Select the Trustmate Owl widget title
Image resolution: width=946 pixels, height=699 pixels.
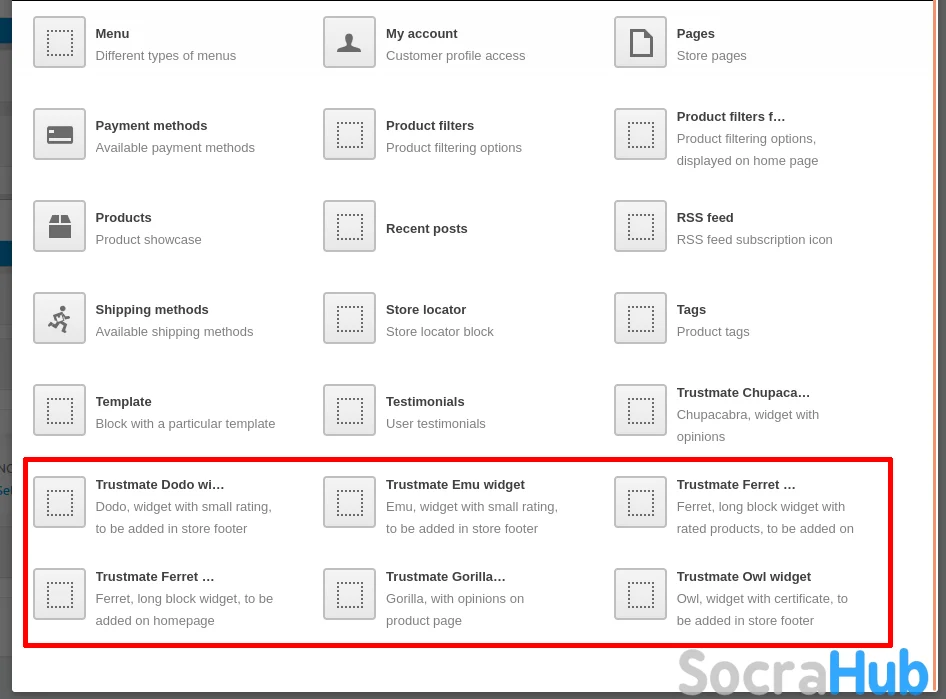pyautogui.click(x=744, y=577)
